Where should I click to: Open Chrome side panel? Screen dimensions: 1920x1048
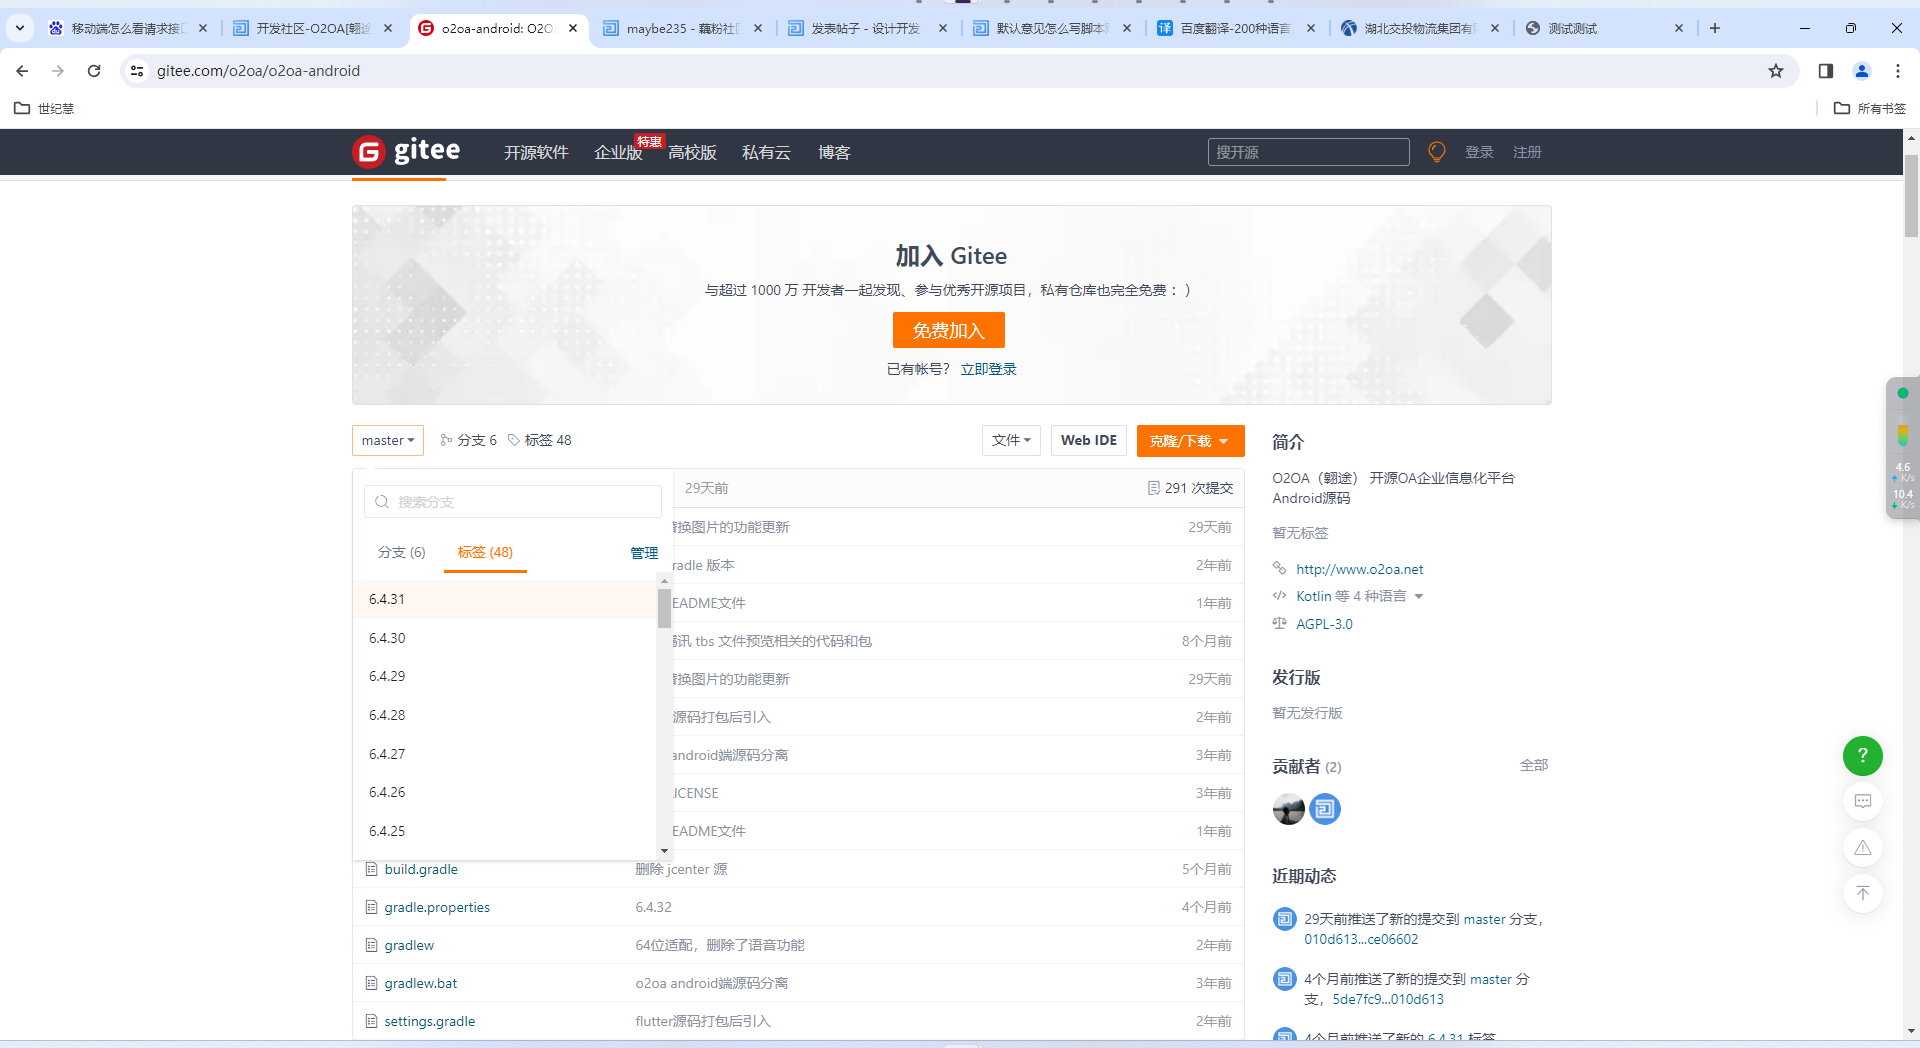pyautogui.click(x=1826, y=71)
